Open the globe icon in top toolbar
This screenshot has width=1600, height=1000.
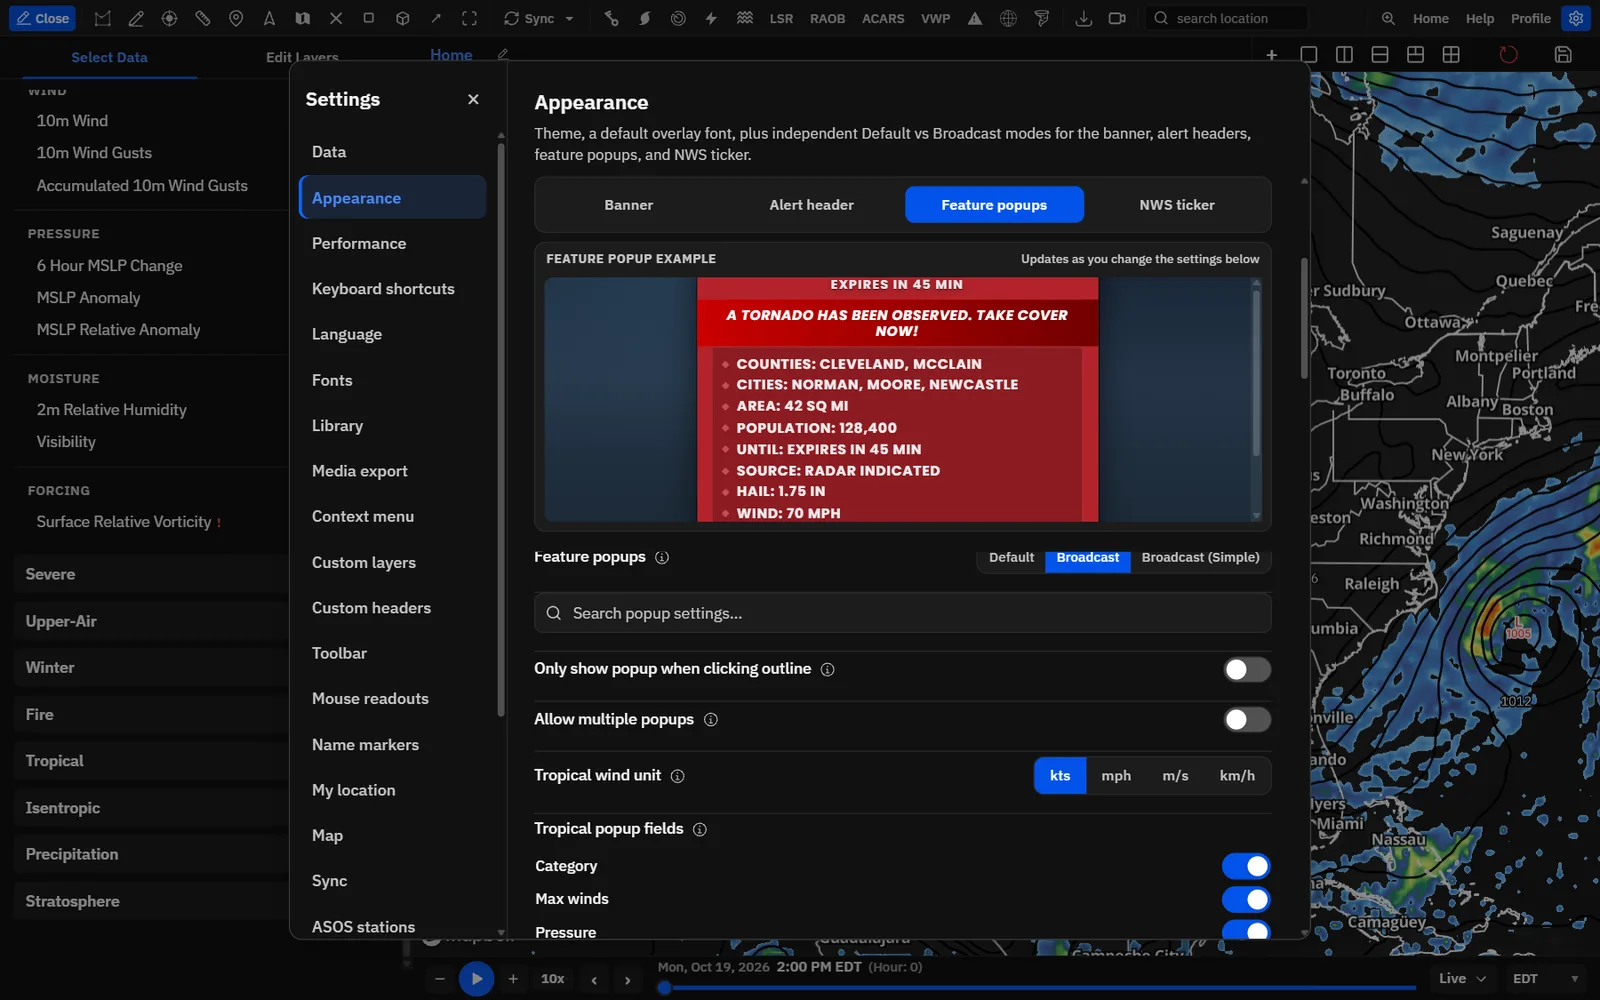(1008, 18)
